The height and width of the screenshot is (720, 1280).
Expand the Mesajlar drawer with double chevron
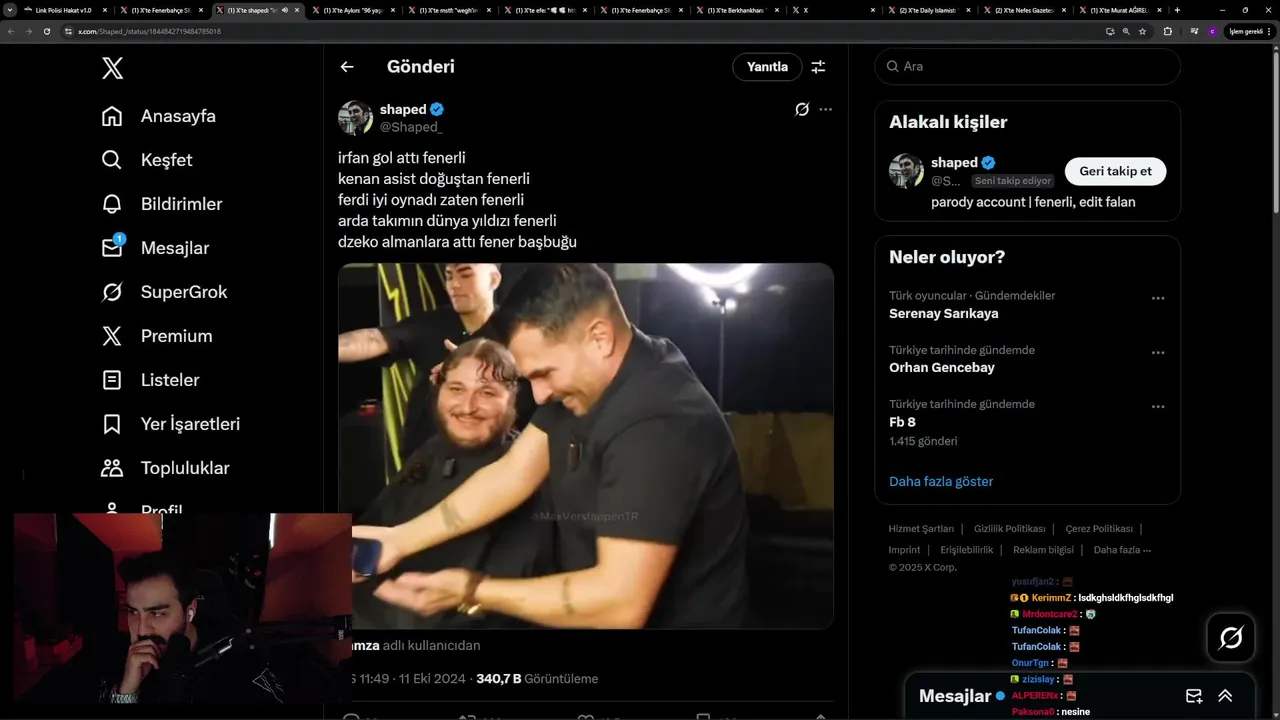pyautogui.click(x=1225, y=696)
